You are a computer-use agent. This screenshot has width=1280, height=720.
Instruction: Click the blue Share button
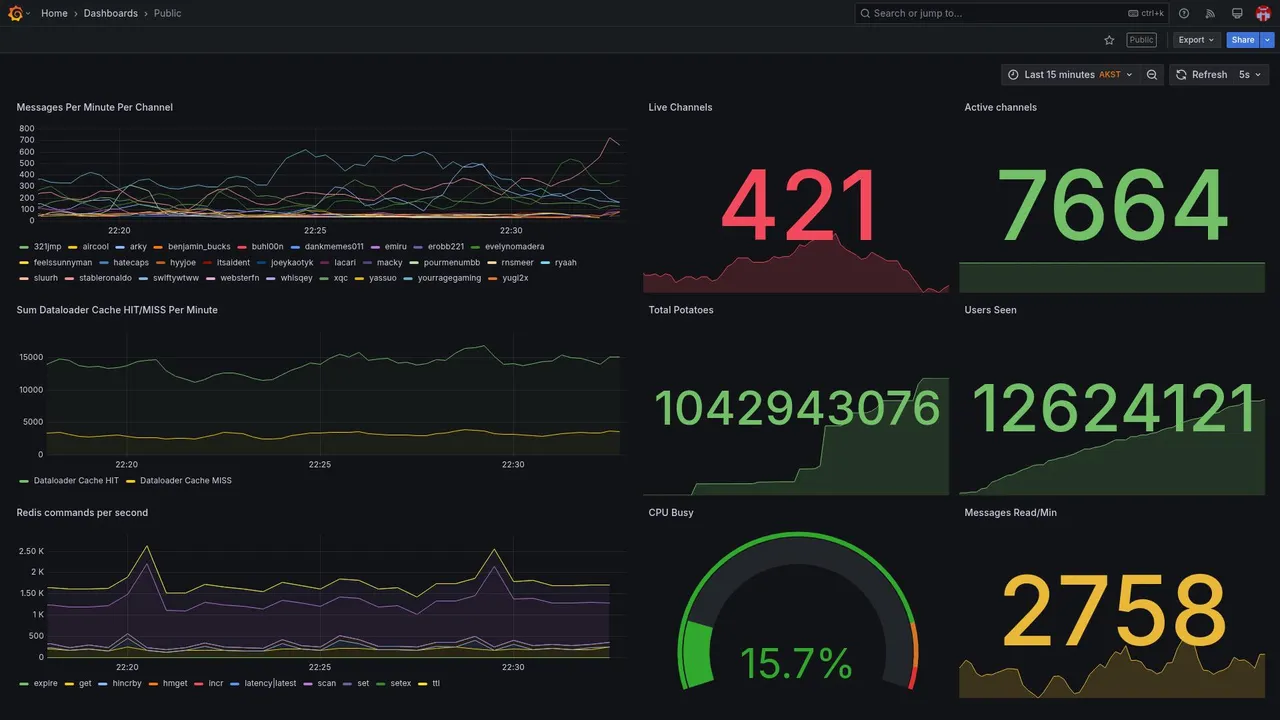pyautogui.click(x=1243, y=40)
